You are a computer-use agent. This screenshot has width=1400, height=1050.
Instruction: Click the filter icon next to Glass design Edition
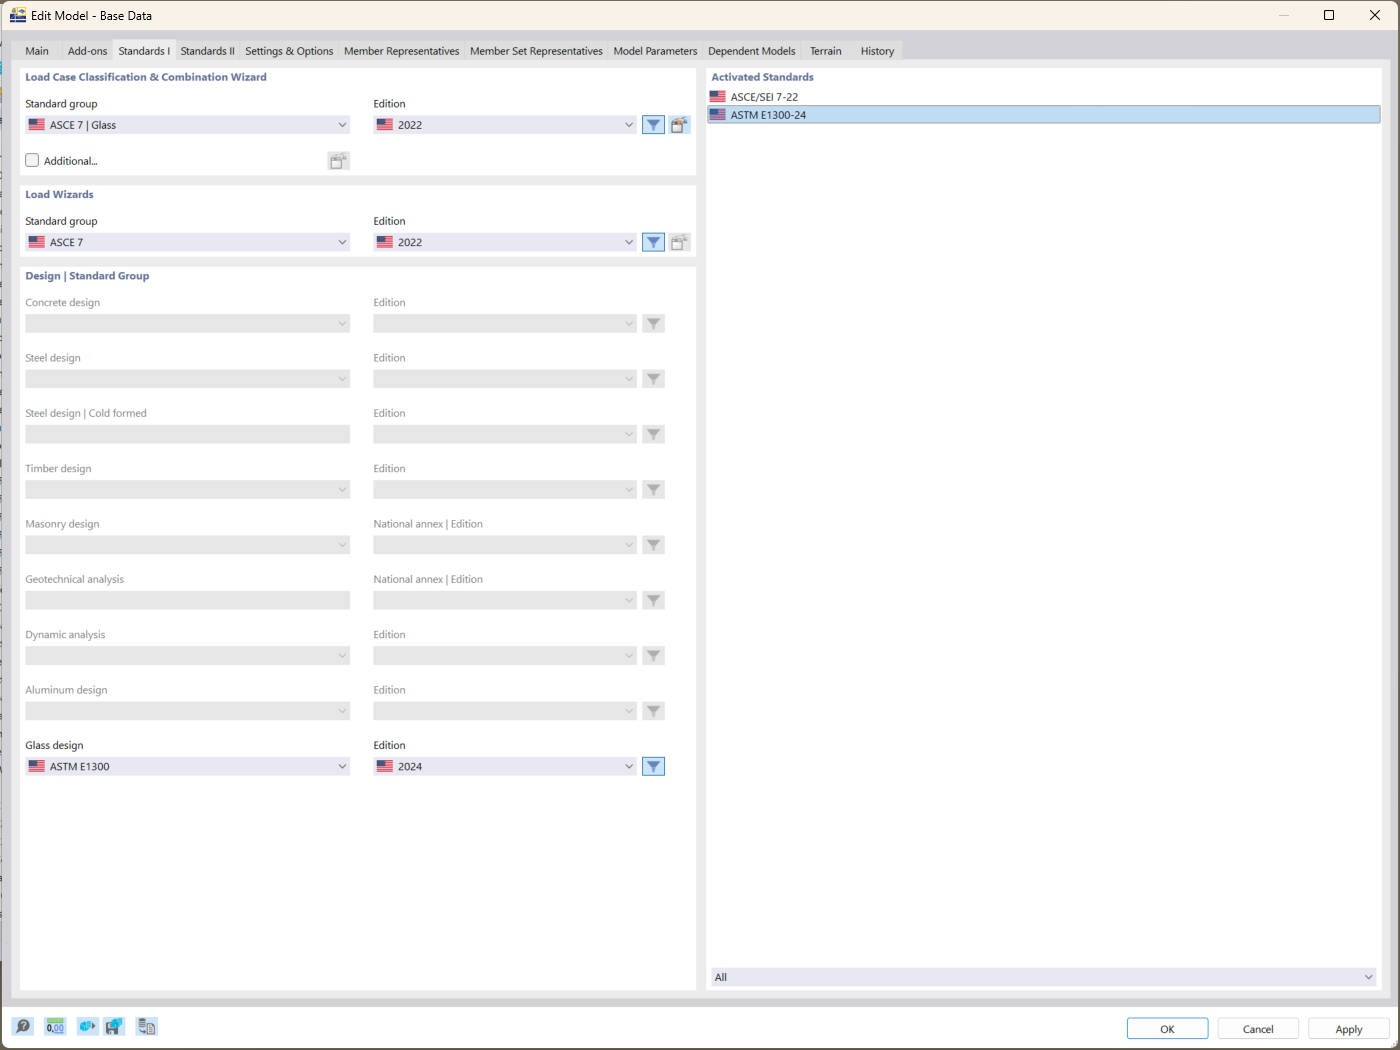coord(653,766)
